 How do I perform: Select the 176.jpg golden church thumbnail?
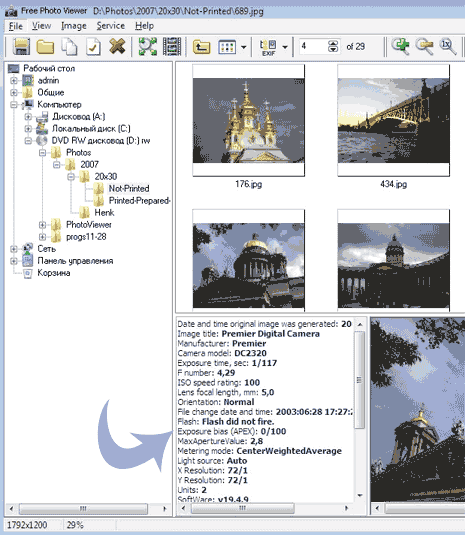click(x=248, y=120)
